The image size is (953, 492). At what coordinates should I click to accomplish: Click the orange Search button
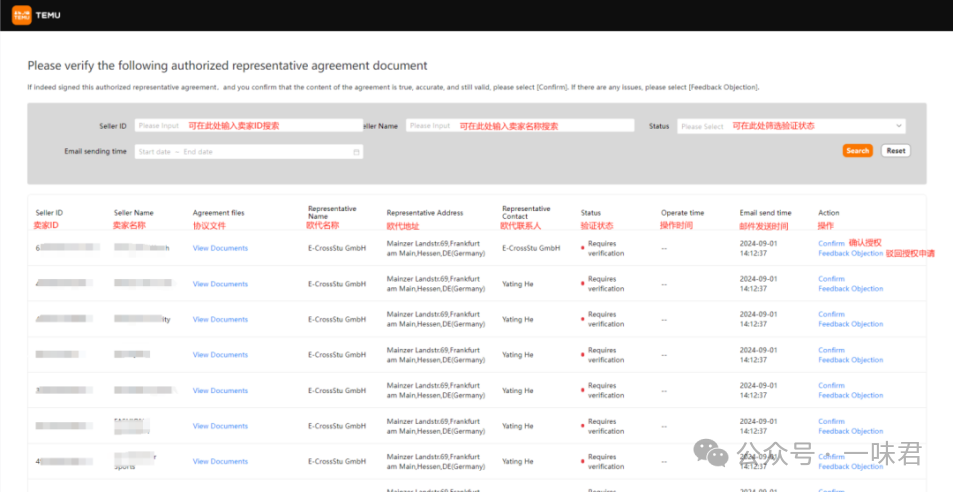(858, 151)
